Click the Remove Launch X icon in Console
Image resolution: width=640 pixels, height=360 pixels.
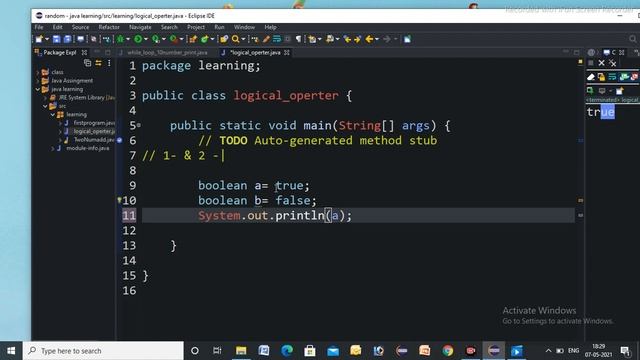click(x=601, y=63)
